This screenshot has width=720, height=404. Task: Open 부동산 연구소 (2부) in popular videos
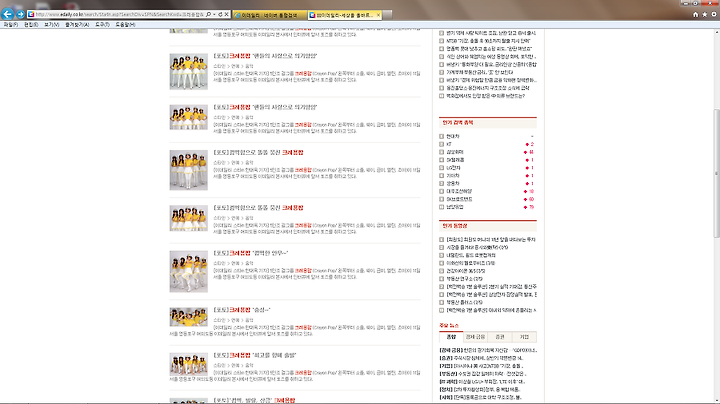pyautogui.click(x=464, y=279)
